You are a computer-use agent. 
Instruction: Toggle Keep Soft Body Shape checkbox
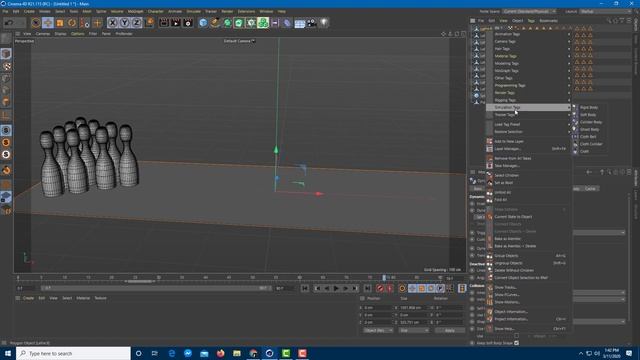click(517, 343)
